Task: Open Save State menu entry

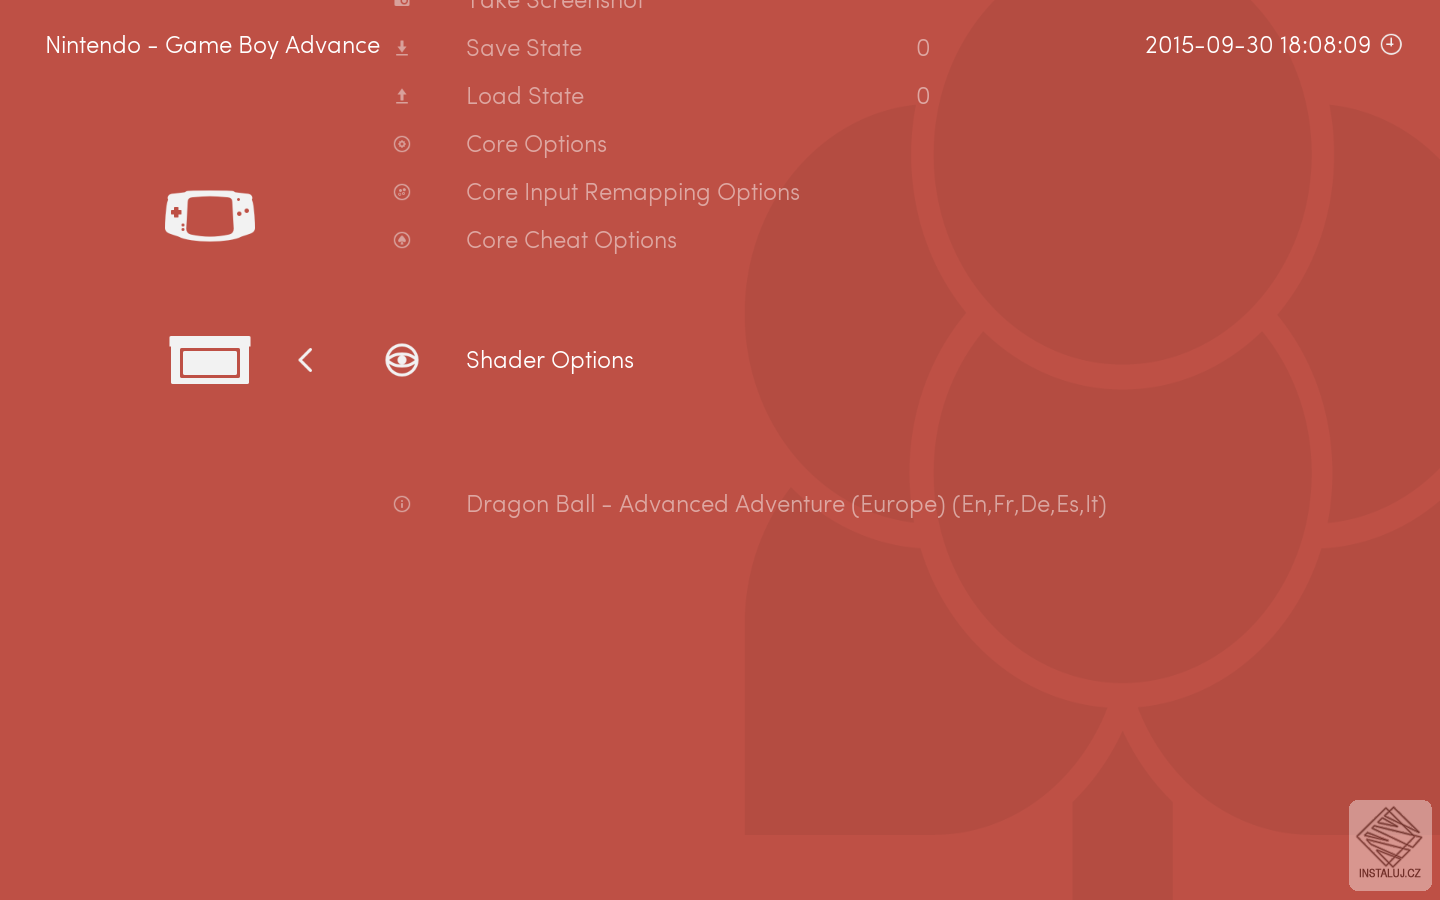Action: pos(524,48)
